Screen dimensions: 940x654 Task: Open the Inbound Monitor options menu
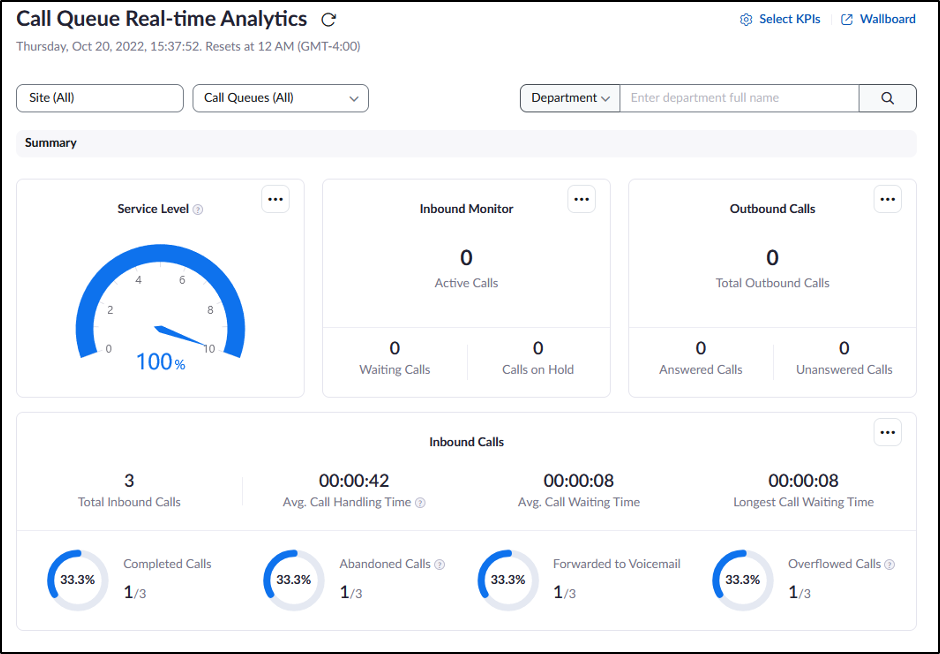click(581, 199)
